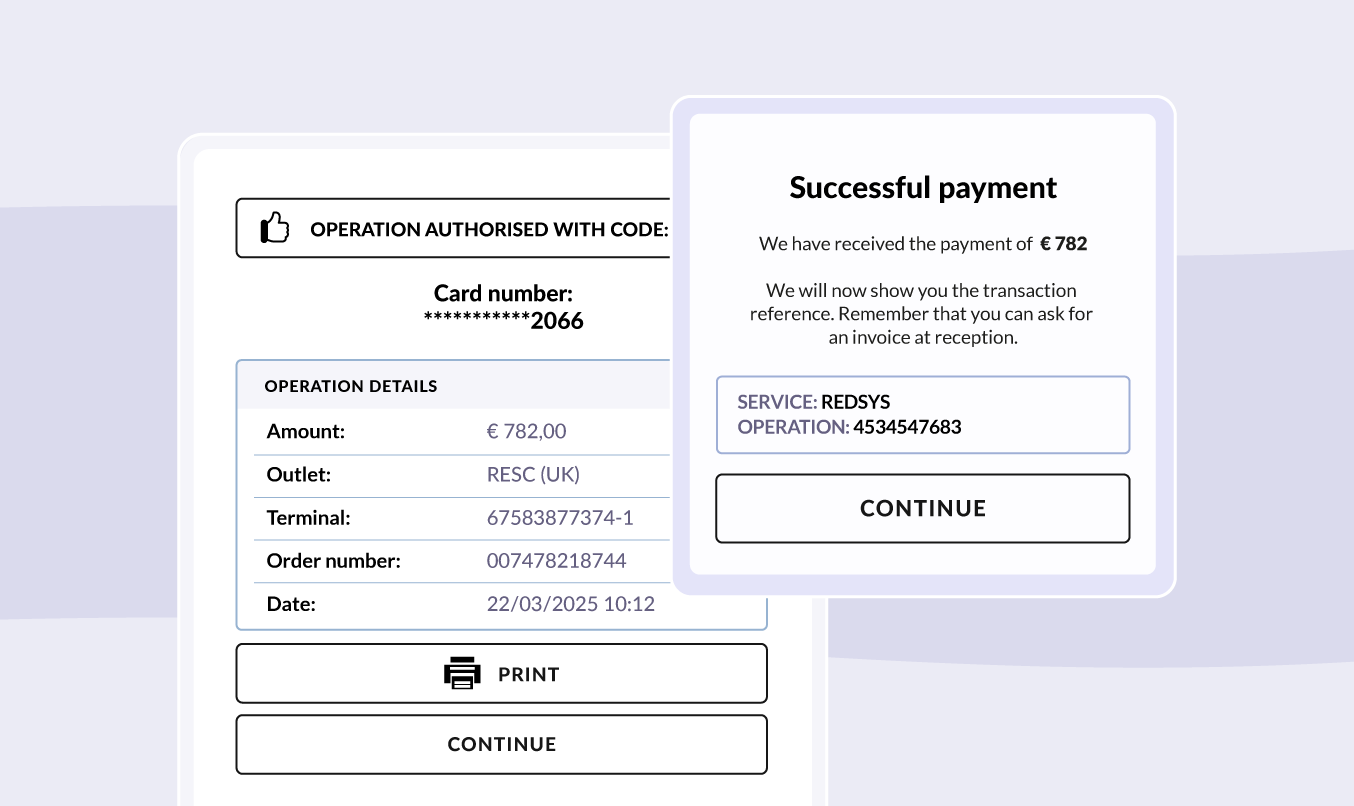The image size is (1354, 806).
Task: Select the operation number '4534547683'
Action: (907, 427)
